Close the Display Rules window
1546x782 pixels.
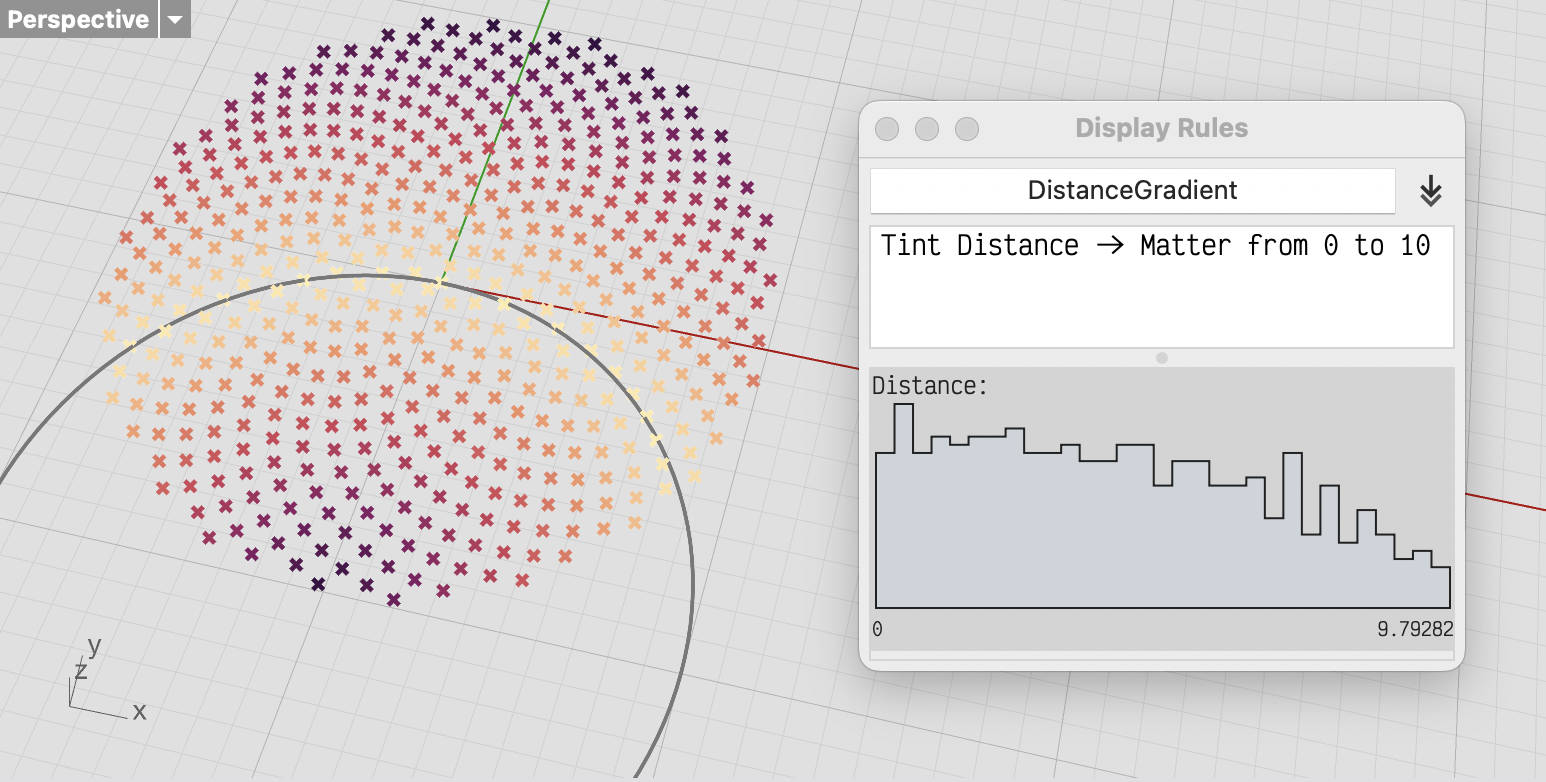pyautogui.click(x=886, y=129)
